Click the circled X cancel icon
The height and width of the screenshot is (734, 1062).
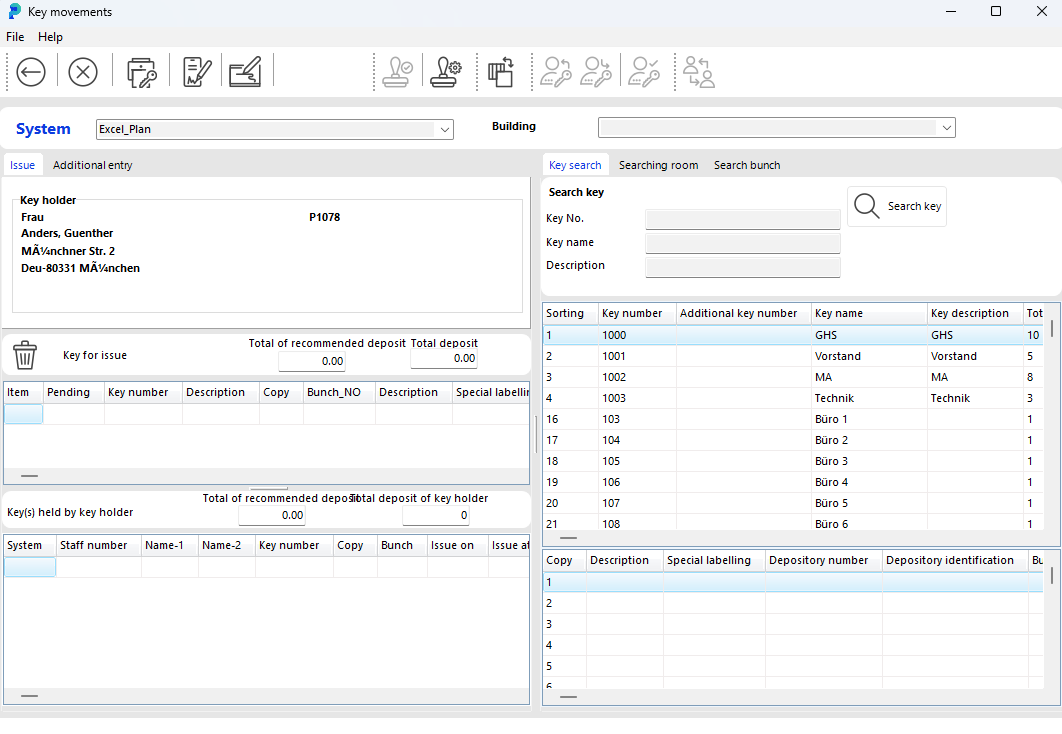[83, 72]
